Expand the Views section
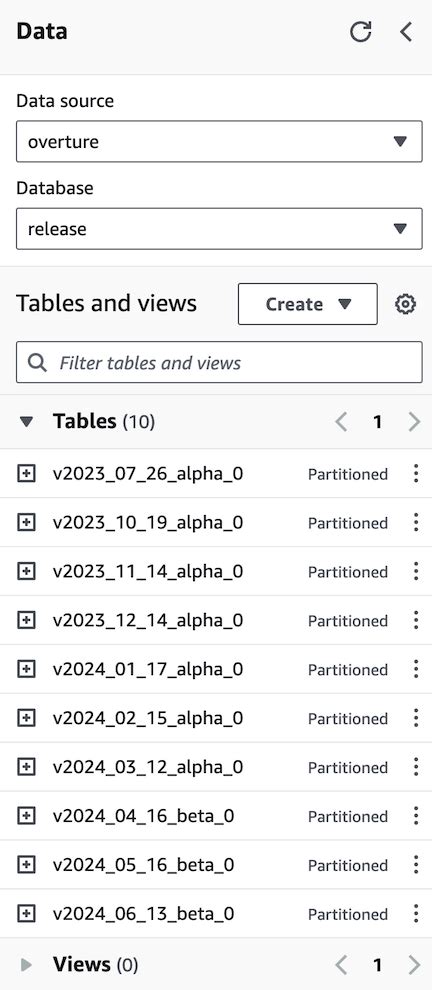 click(x=26, y=965)
